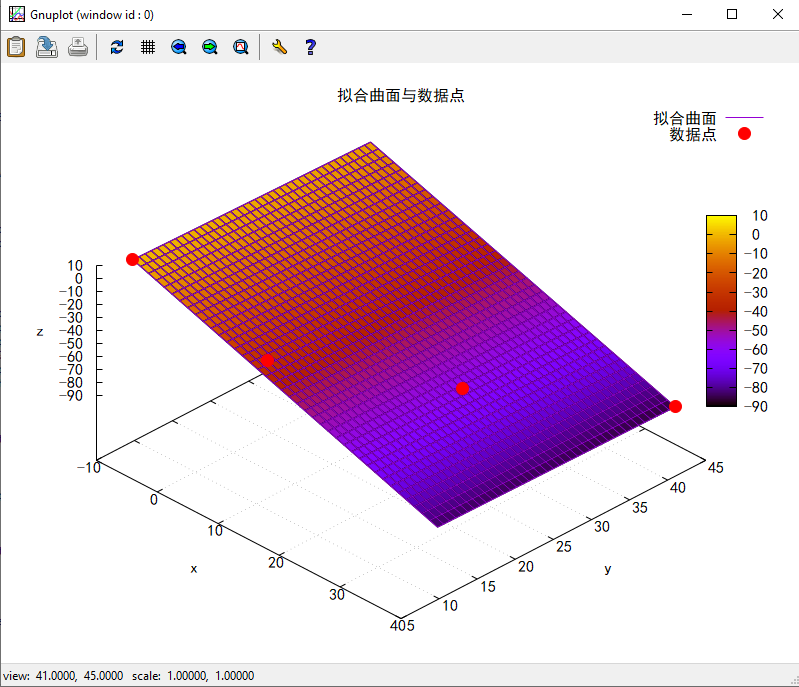Open help with question mark icon
Screen dimensions: 799x687
310,47
